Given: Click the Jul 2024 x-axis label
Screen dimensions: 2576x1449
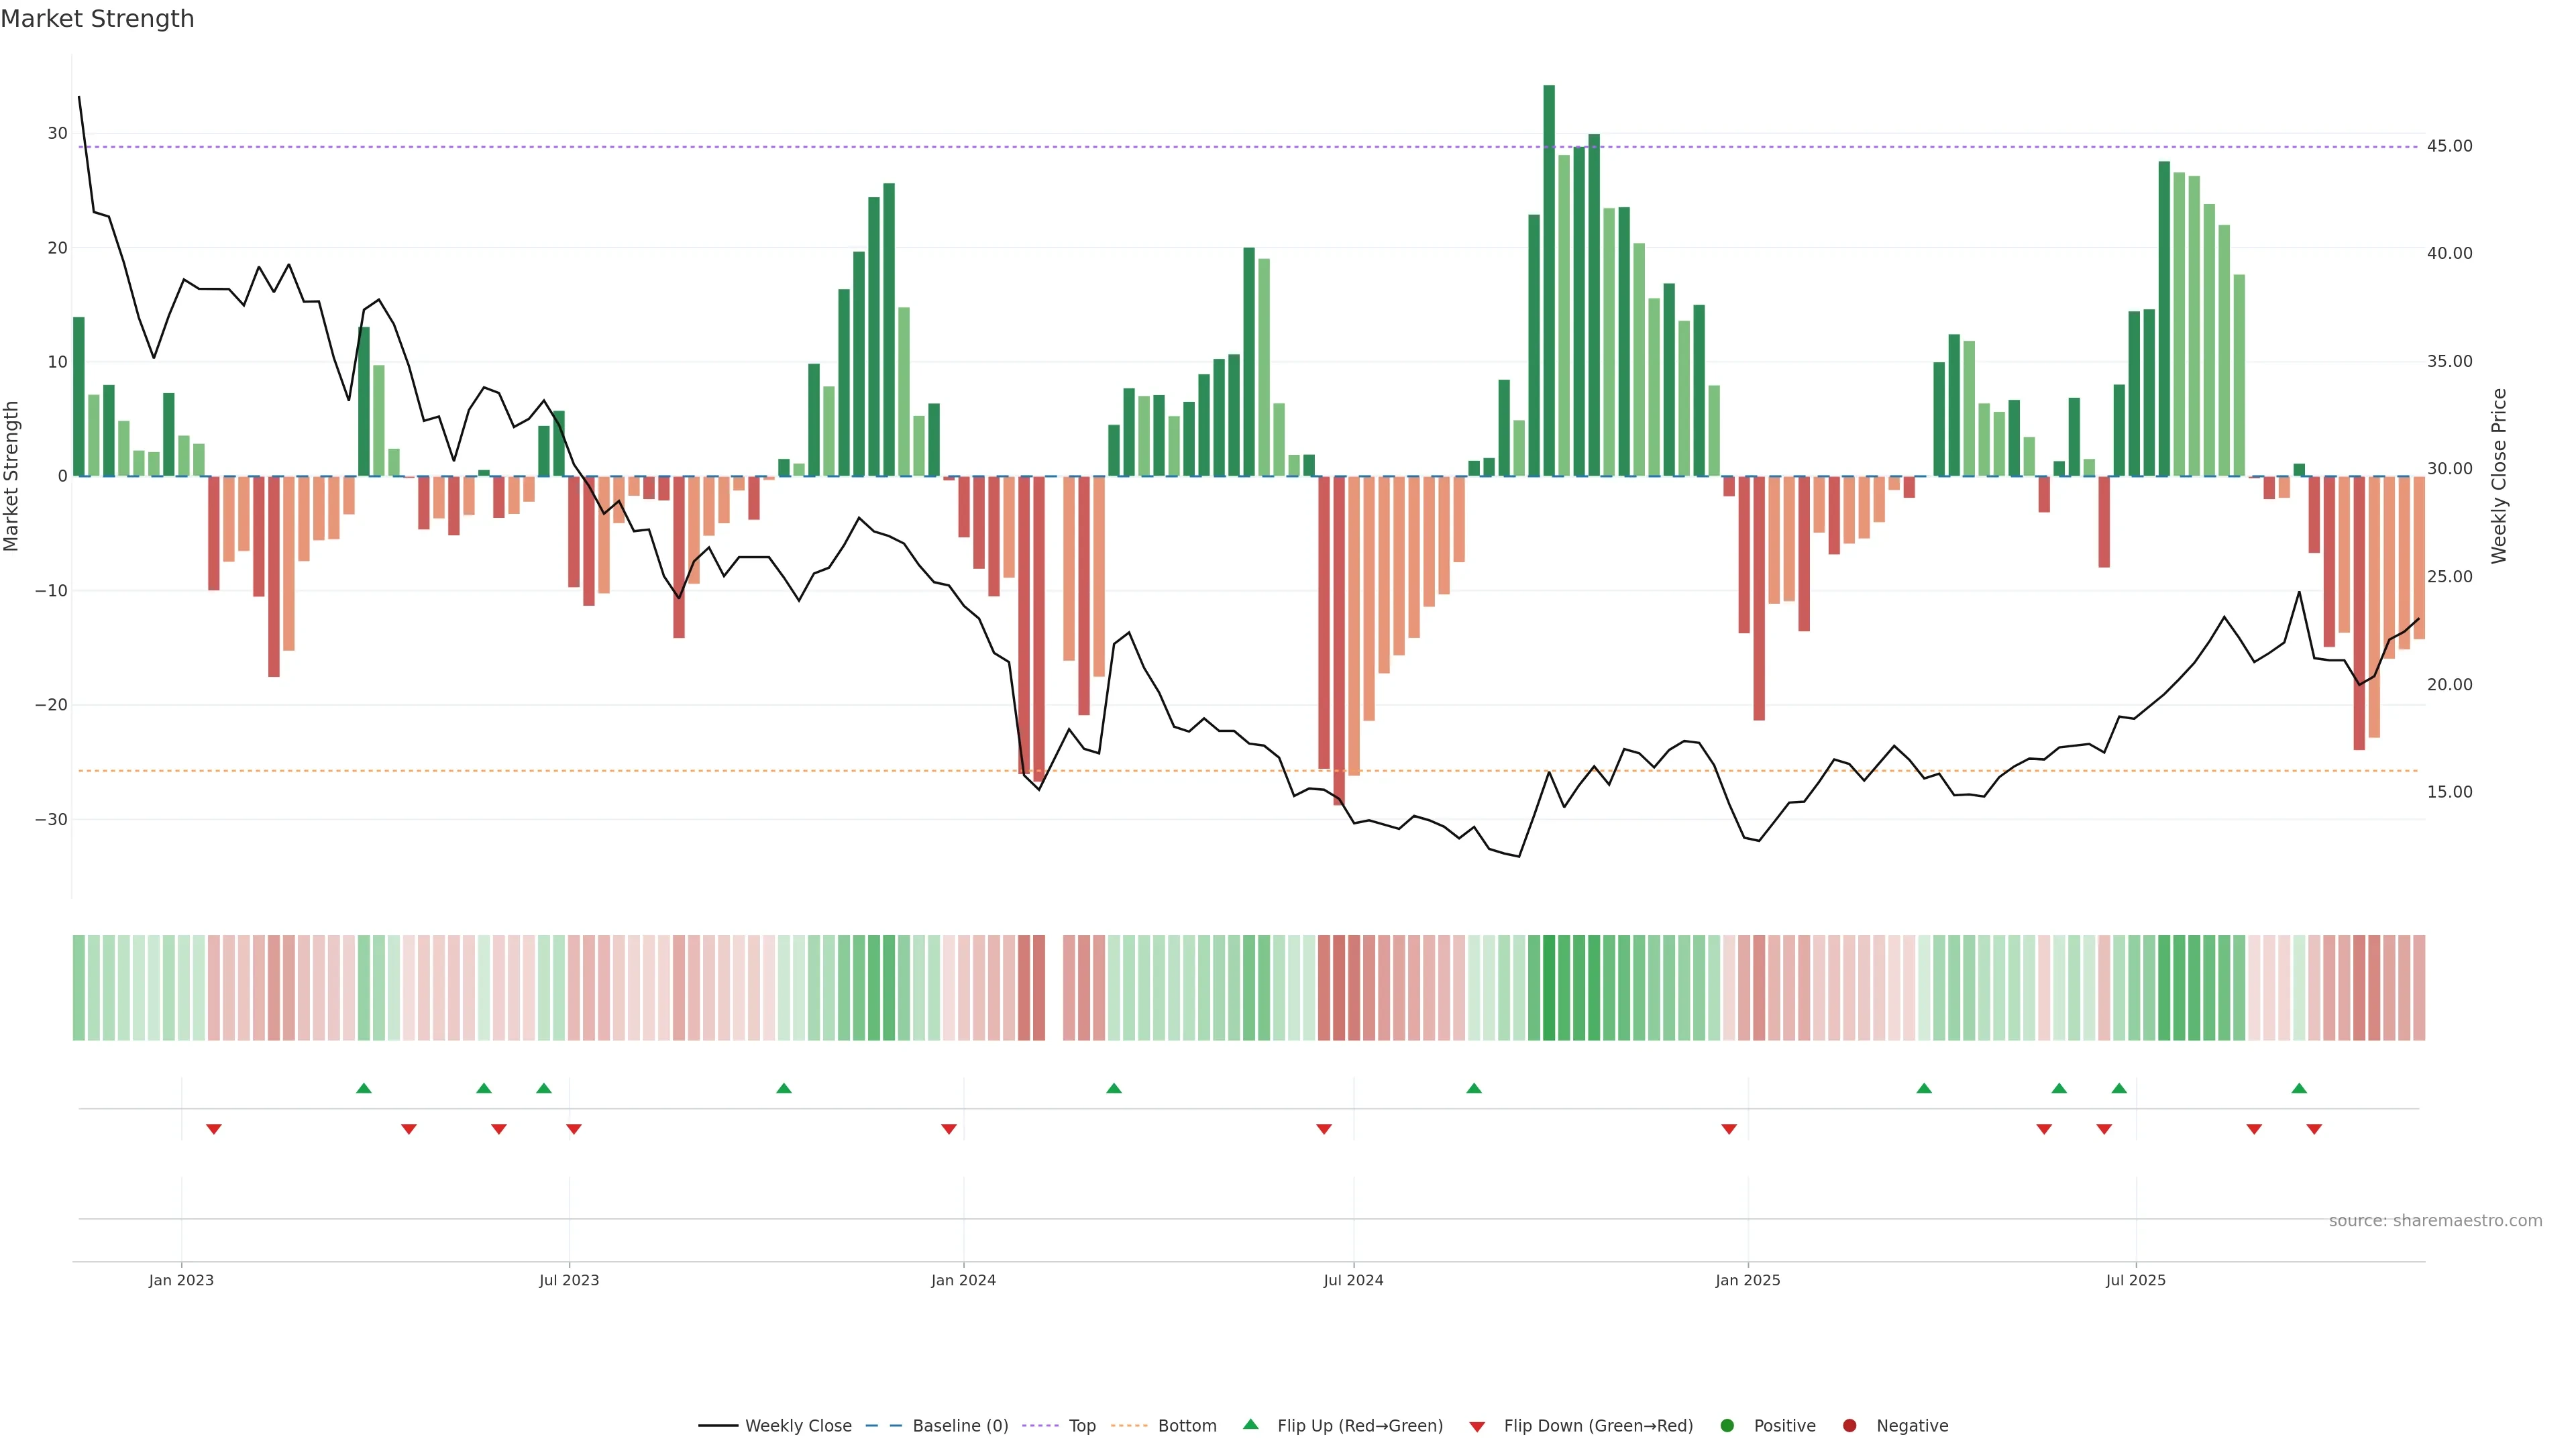Looking at the screenshot, I should click(x=1353, y=1280).
